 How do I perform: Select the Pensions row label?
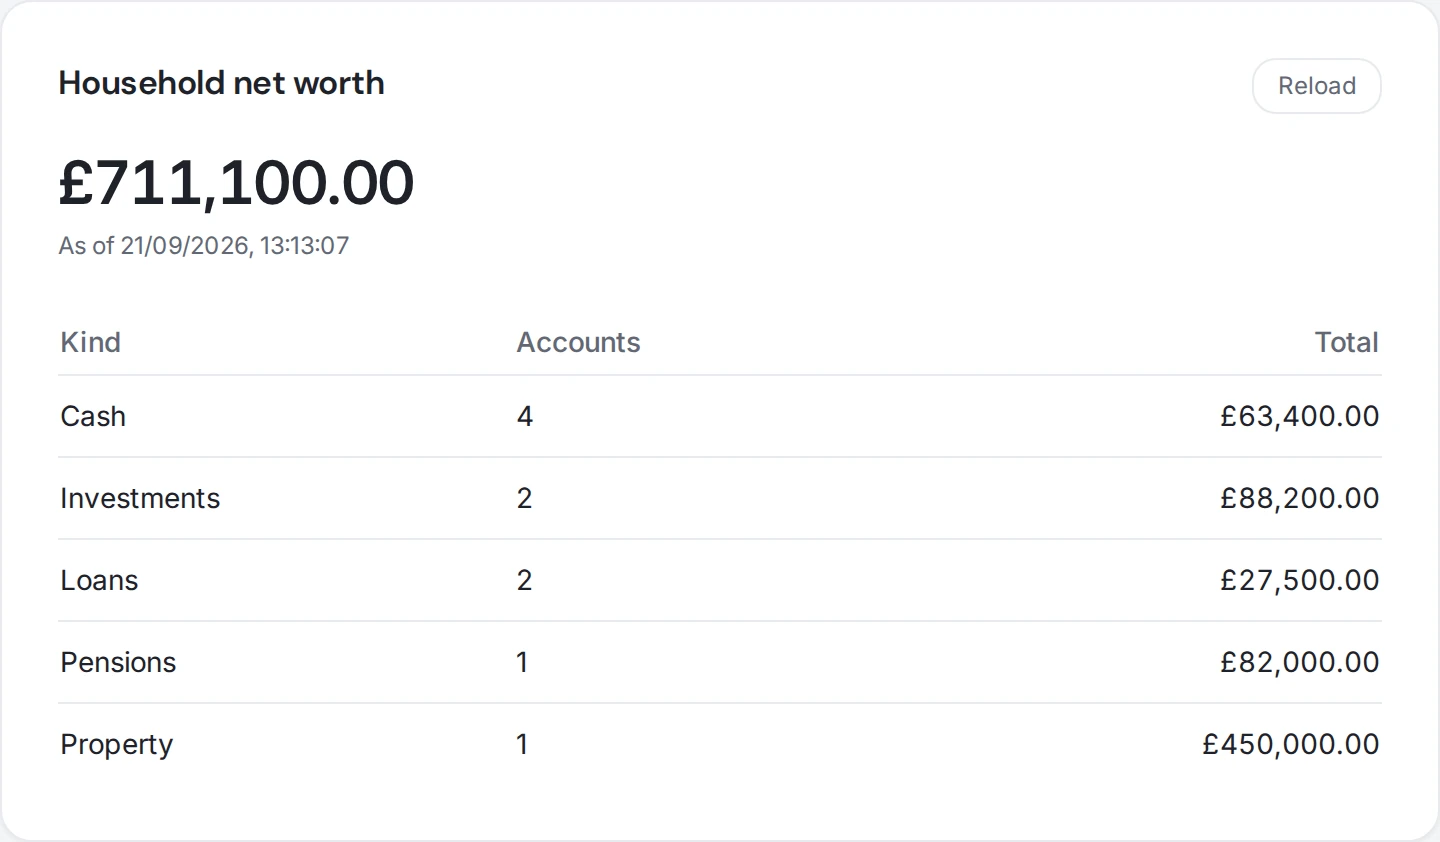[118, 662]
